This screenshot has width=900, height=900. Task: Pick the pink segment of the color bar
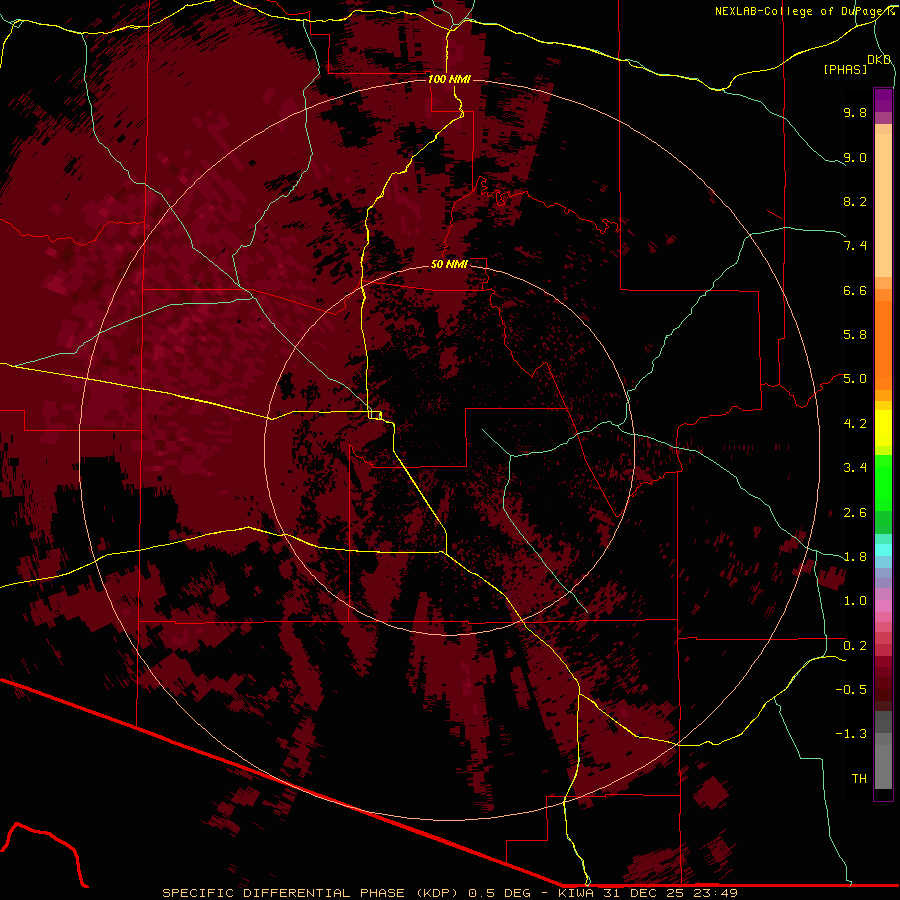pyautogui.click(x=883, y=606)
